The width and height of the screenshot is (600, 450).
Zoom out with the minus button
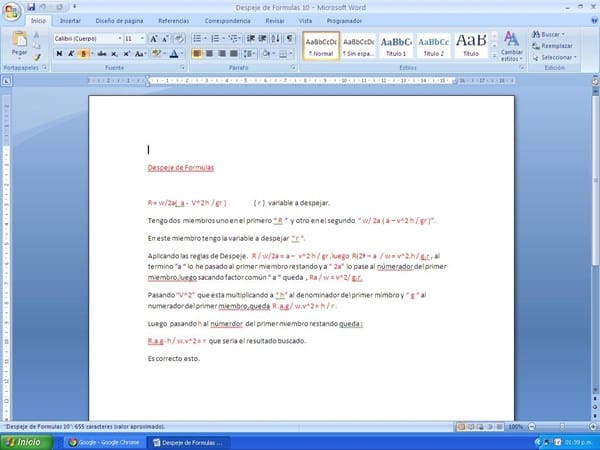532,426
